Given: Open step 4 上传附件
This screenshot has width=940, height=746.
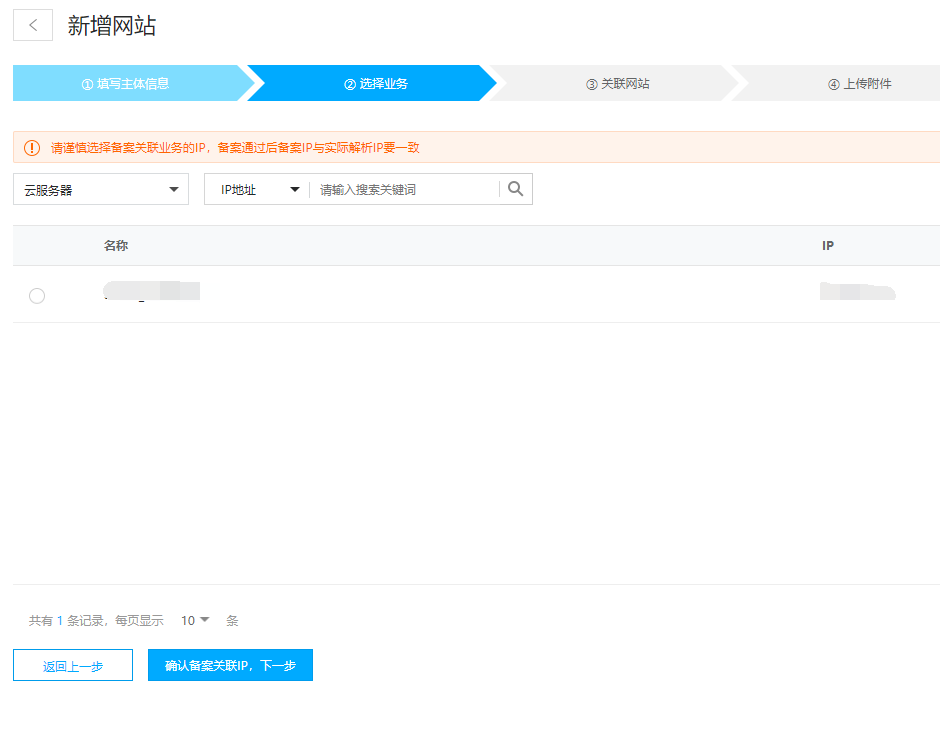Looking at the screenshot, I should pos(860,84).
